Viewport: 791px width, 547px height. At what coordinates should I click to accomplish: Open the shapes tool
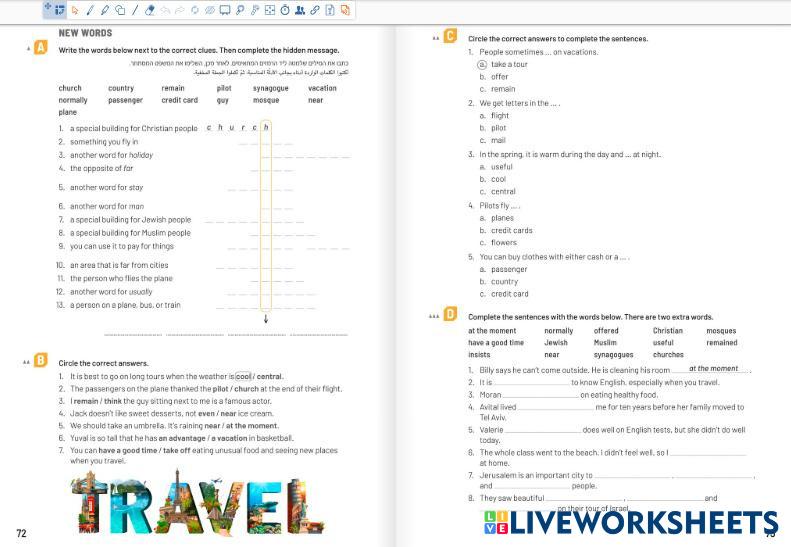(120, 10)
